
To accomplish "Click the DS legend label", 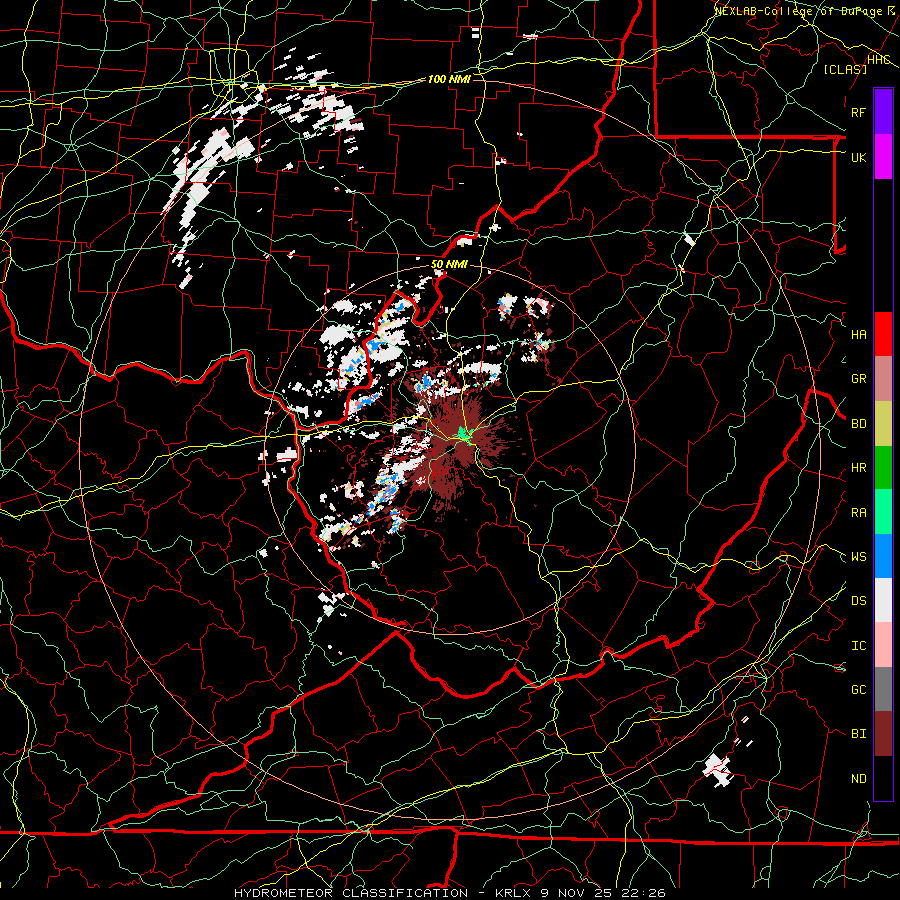I will point(858,601).
